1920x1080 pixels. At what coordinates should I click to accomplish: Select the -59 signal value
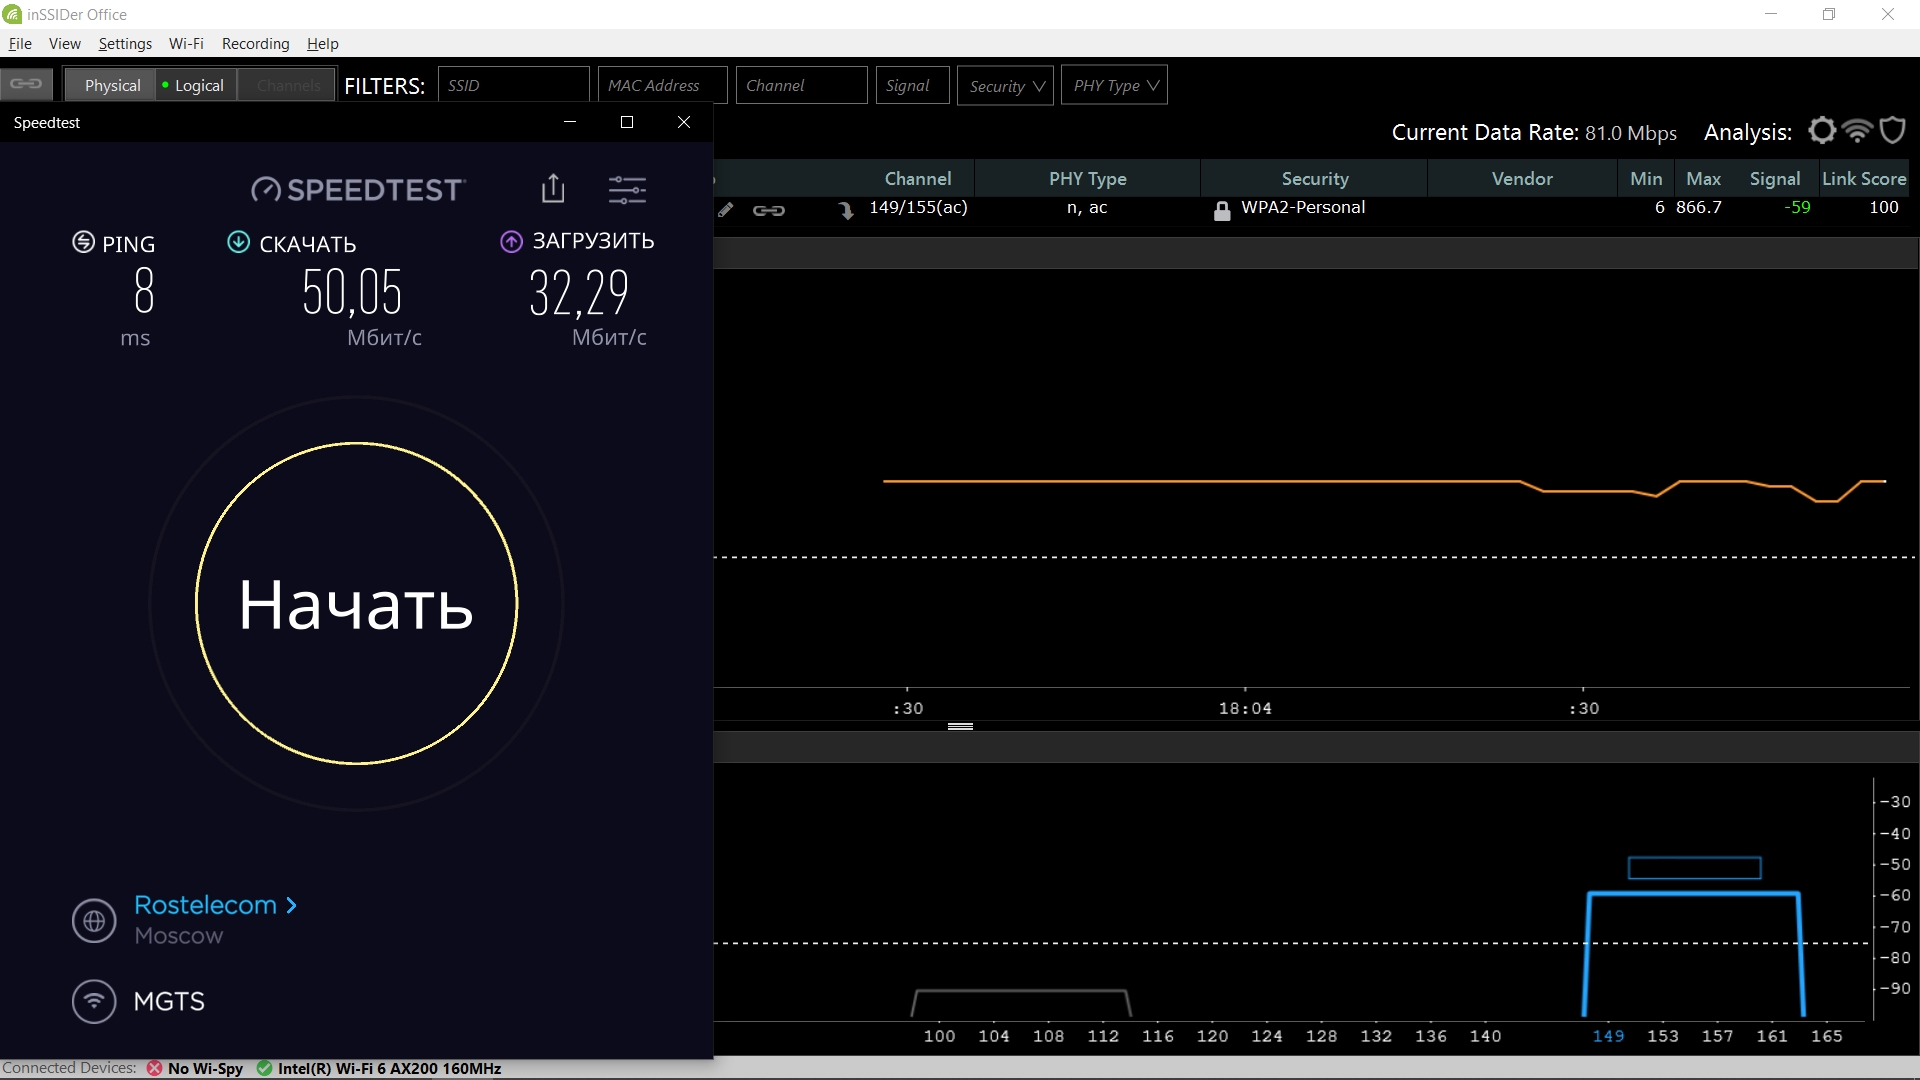pyautogui.click(x=1797, y=207)
